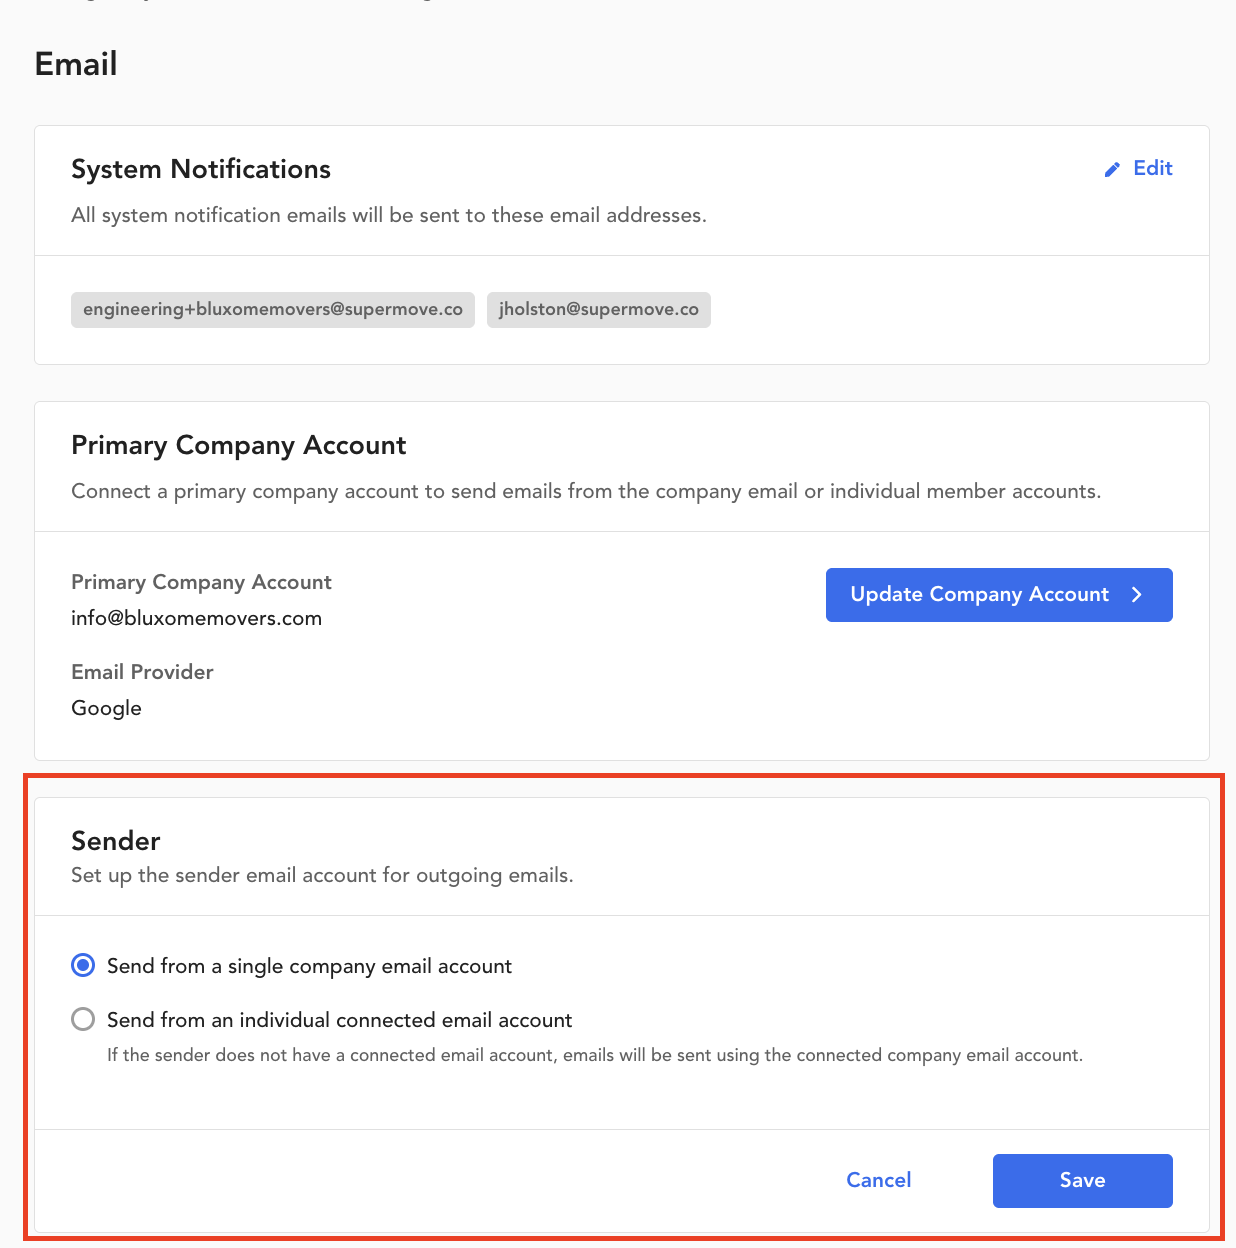Image resolution: width=1236 pixels, height=1248 pixels.
Task: Open the Edit link for System Notifications
Action: click(x=1138, y=169)
